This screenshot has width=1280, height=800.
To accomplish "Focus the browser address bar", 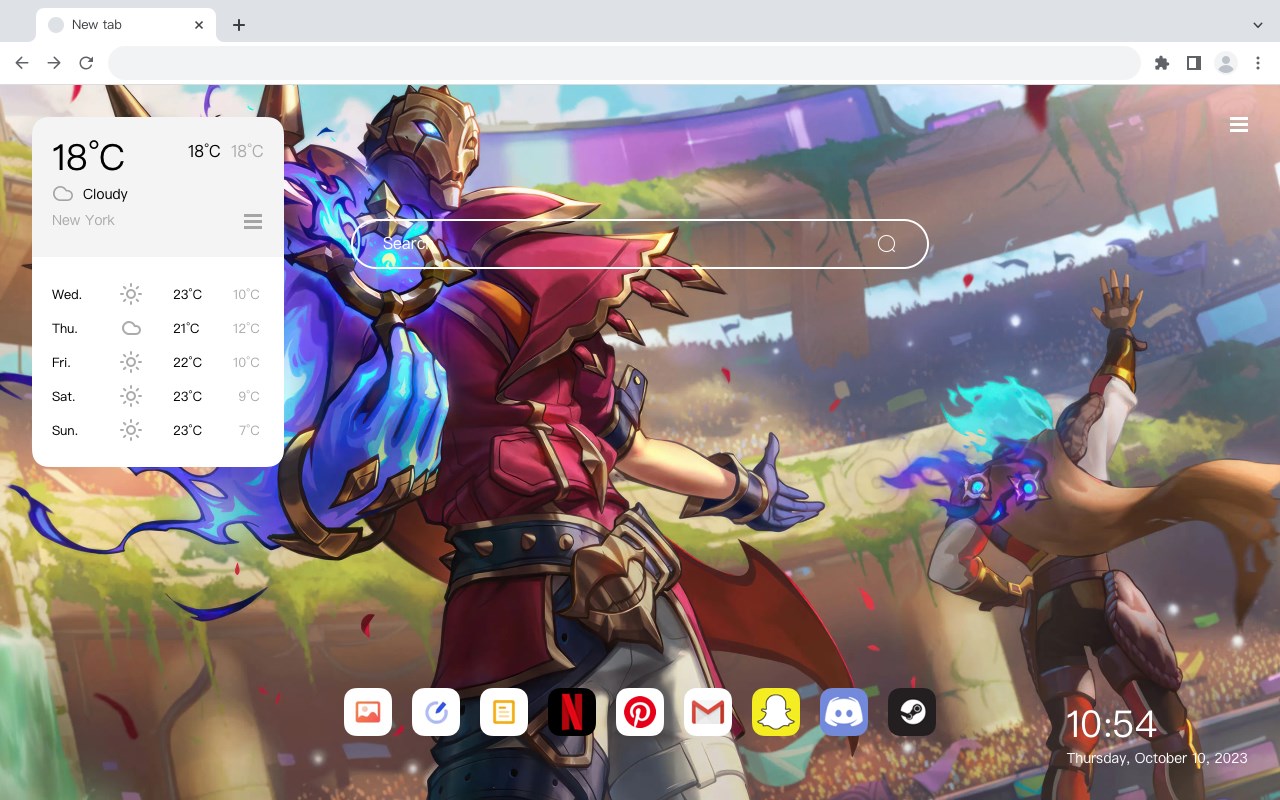I will (x=624, y=63).
